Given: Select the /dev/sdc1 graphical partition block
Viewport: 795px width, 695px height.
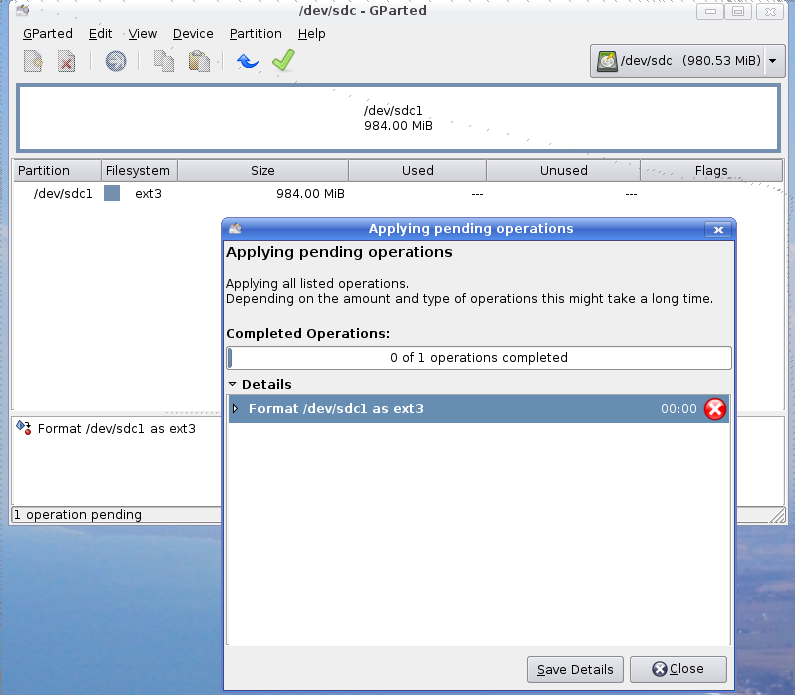Looking at the screenshot, I should pyautogui.click(x=398, y=118).
